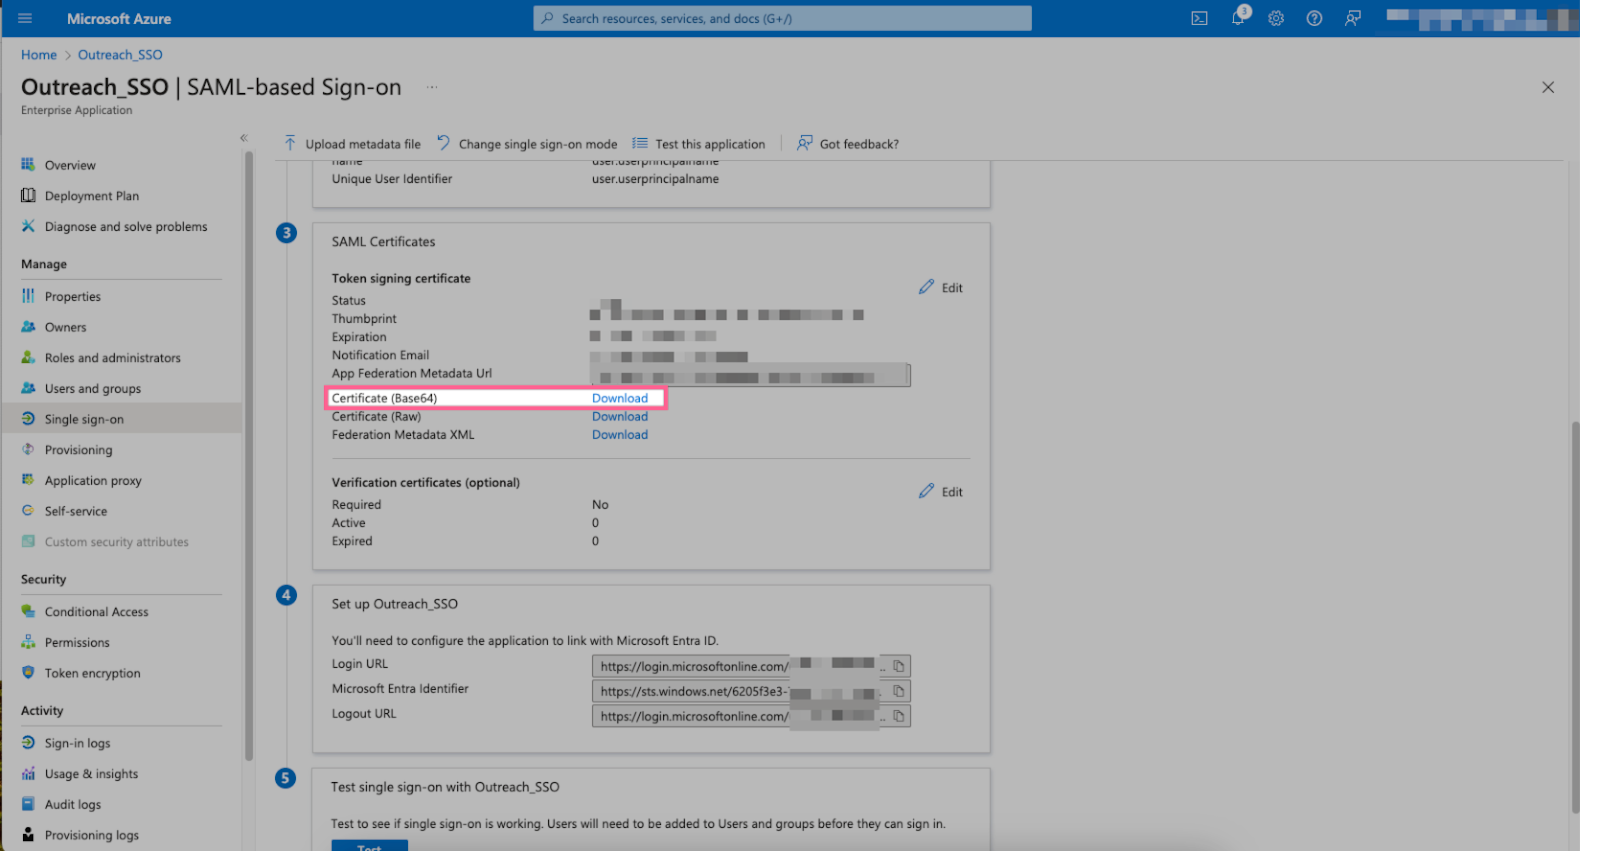Viewport: 1600px width, 851px height.
Task: Click Got feedback? in the toolbar
Action: pyautogui.click(x=848, y=144)
